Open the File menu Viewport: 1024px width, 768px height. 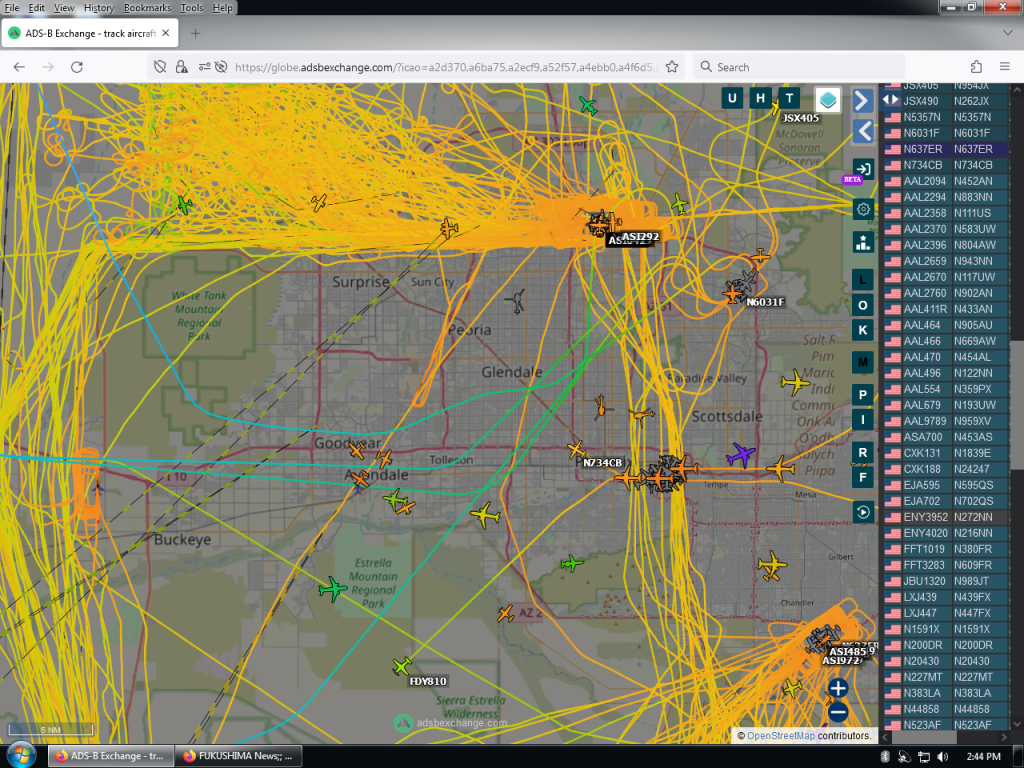click(12, 8)
